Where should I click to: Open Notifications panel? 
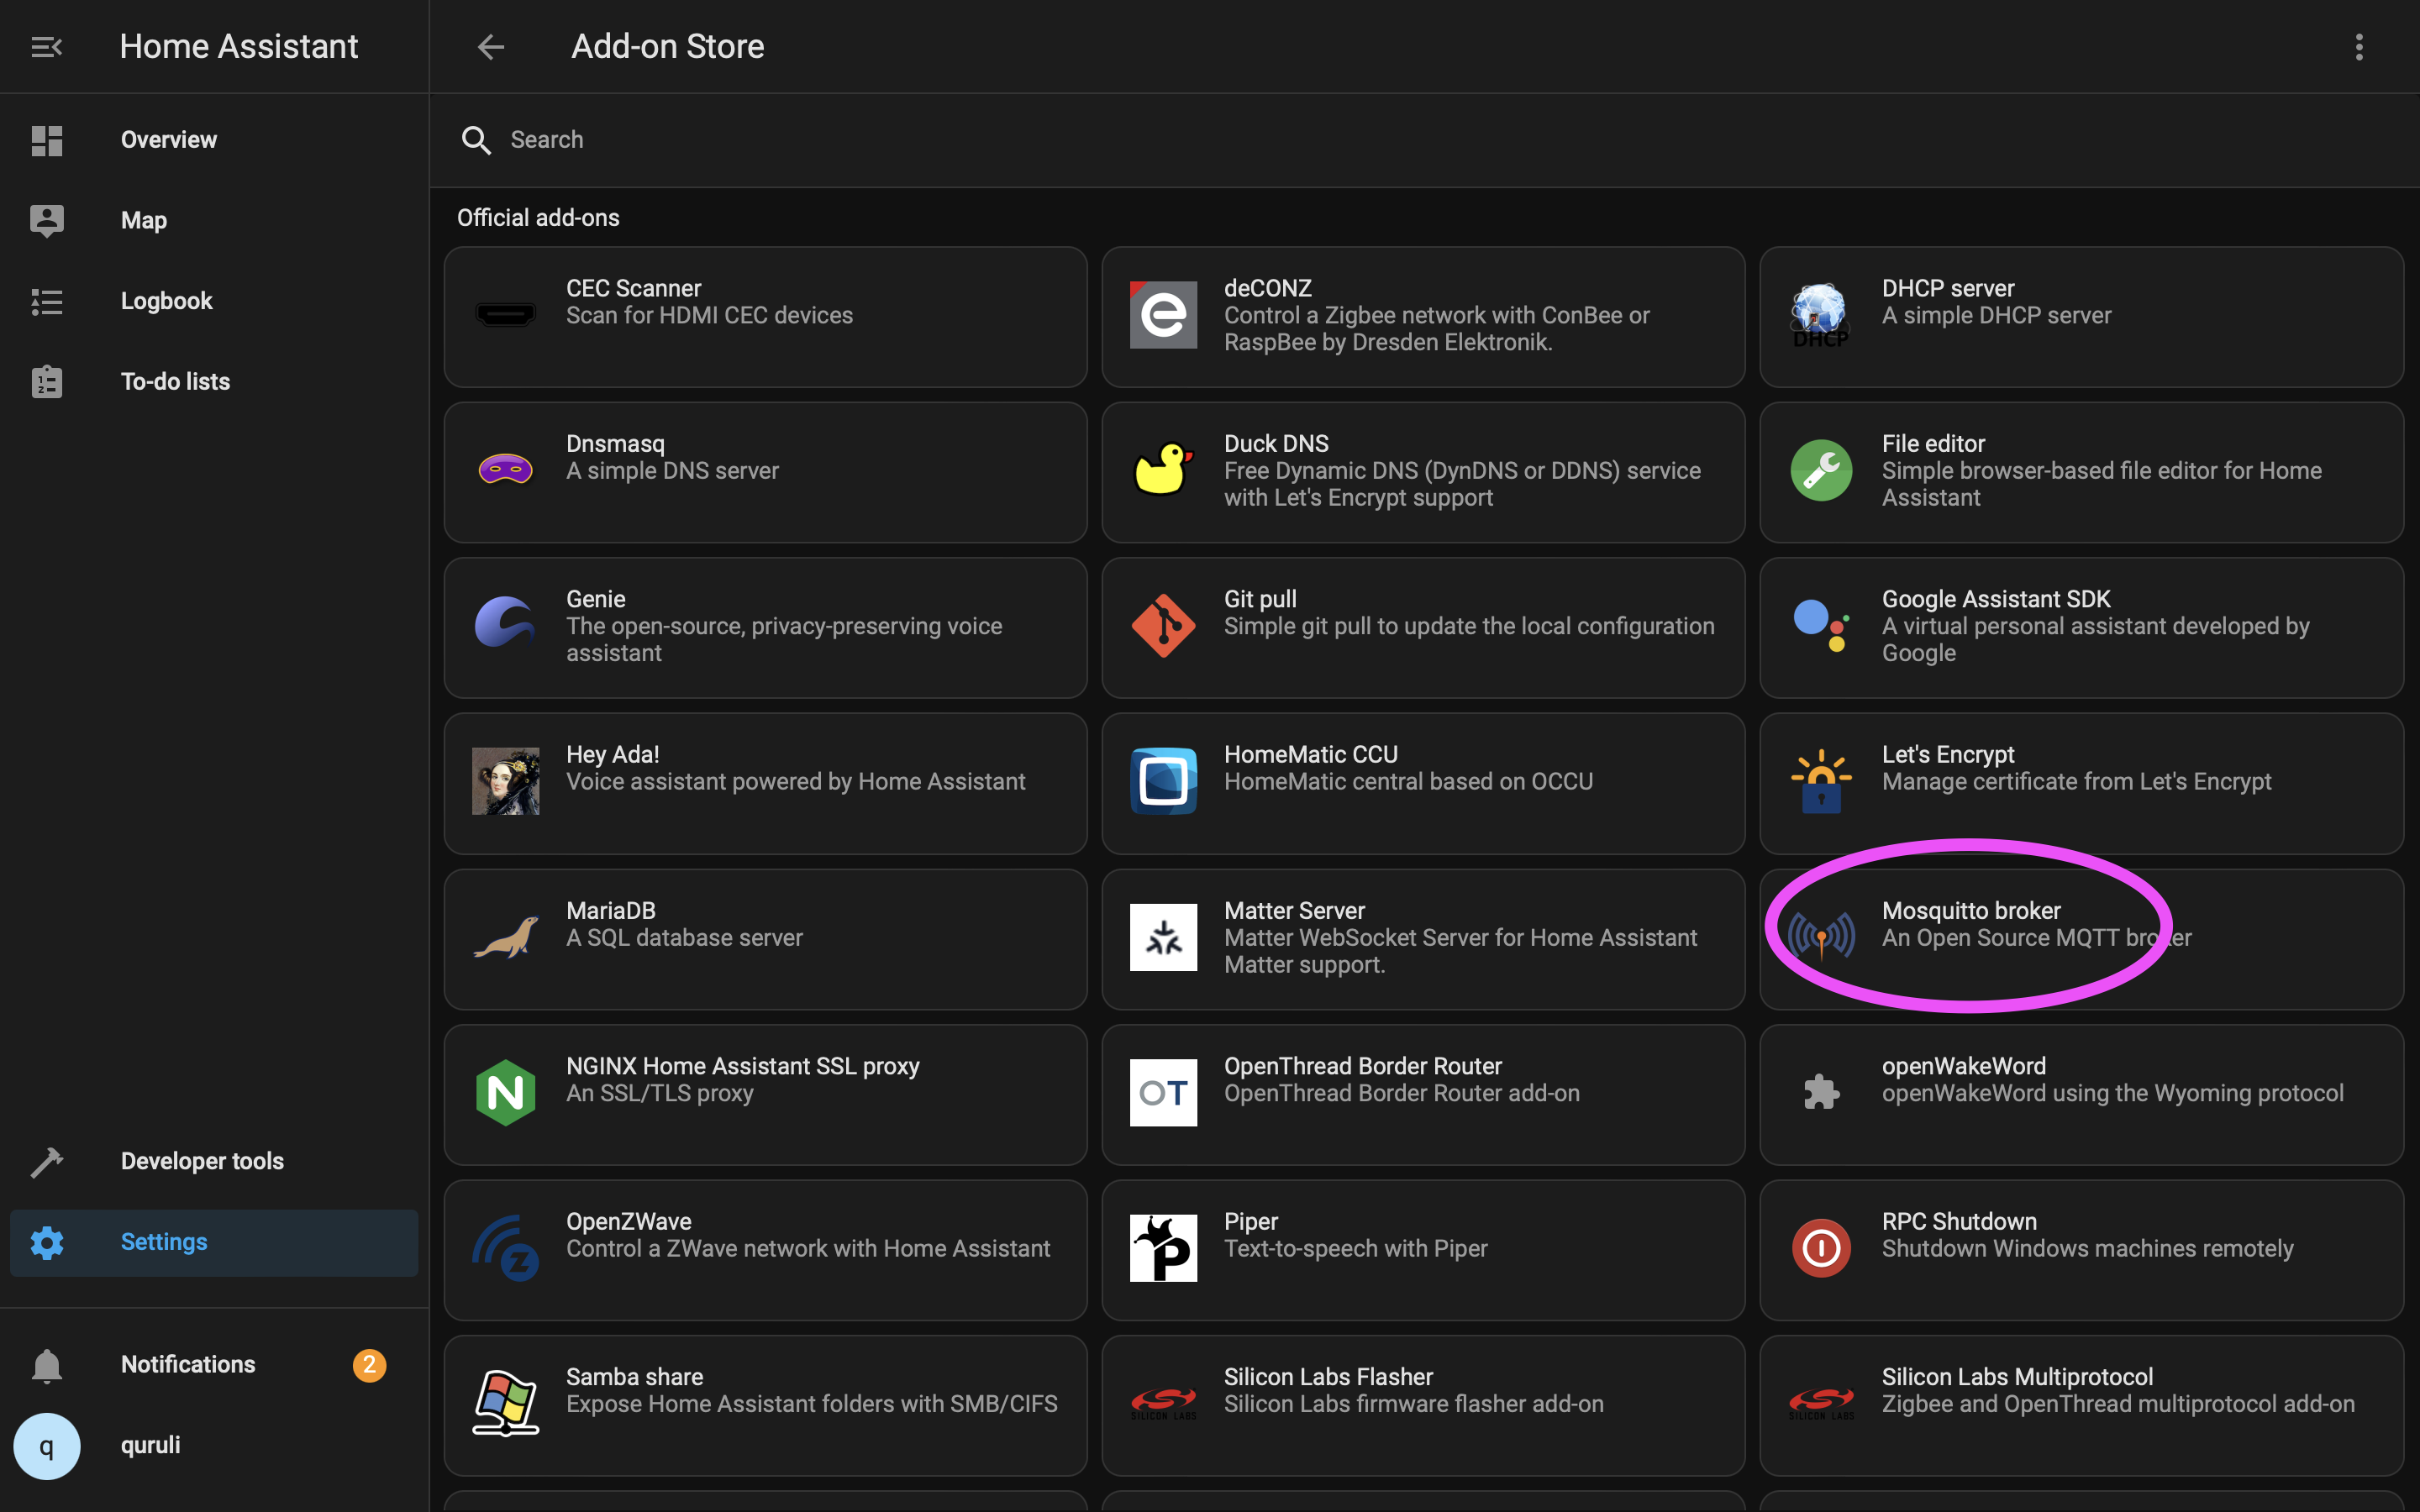click(214, 1365)
